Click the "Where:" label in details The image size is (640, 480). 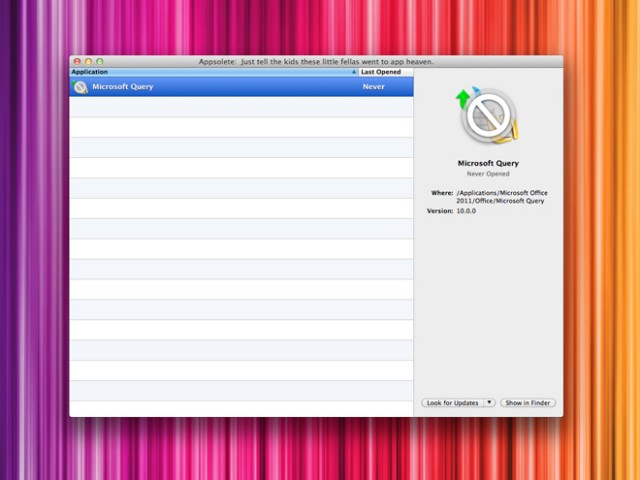coord(442,193)
